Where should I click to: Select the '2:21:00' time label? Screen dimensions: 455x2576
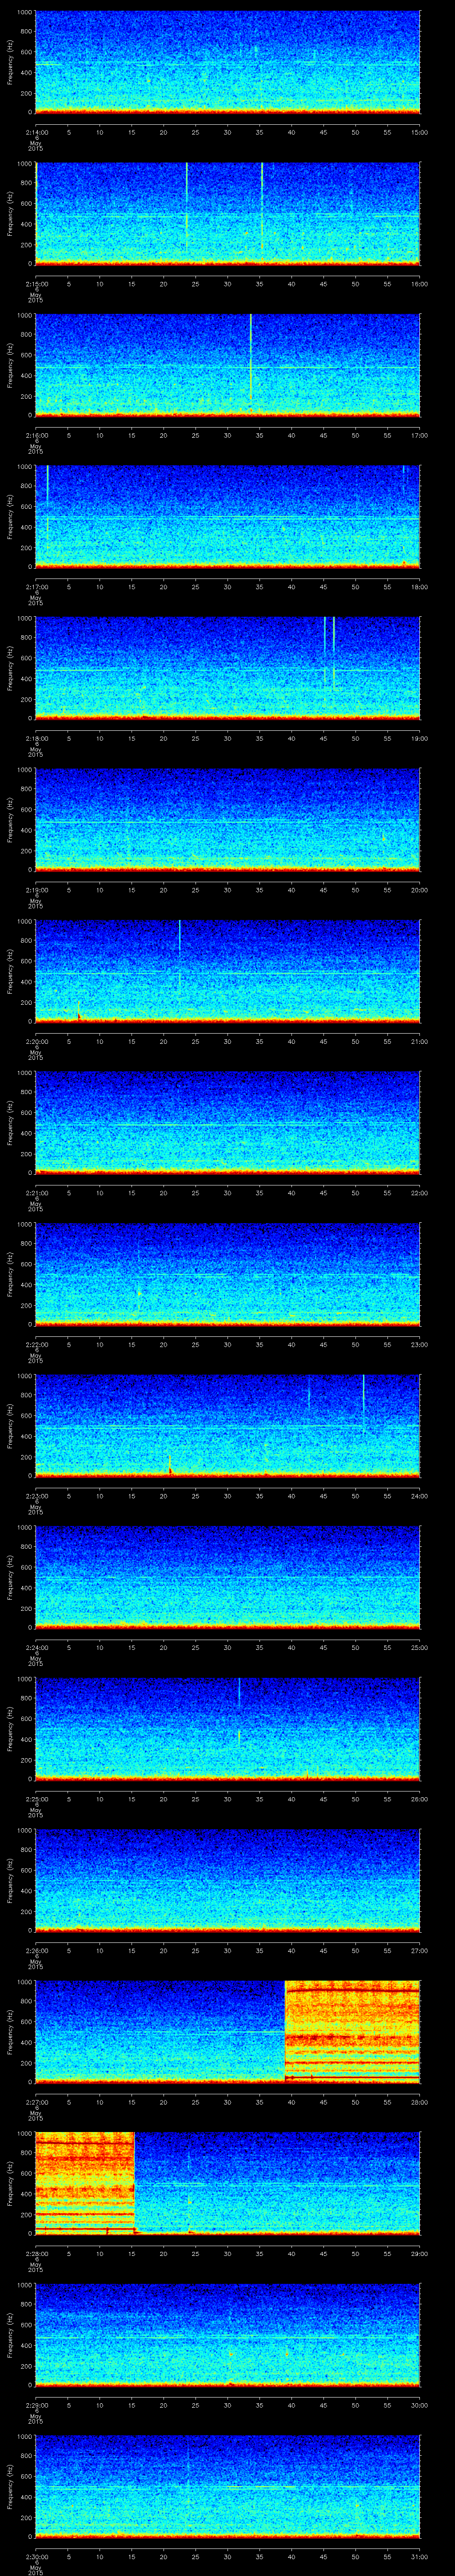click(36, 1193)
